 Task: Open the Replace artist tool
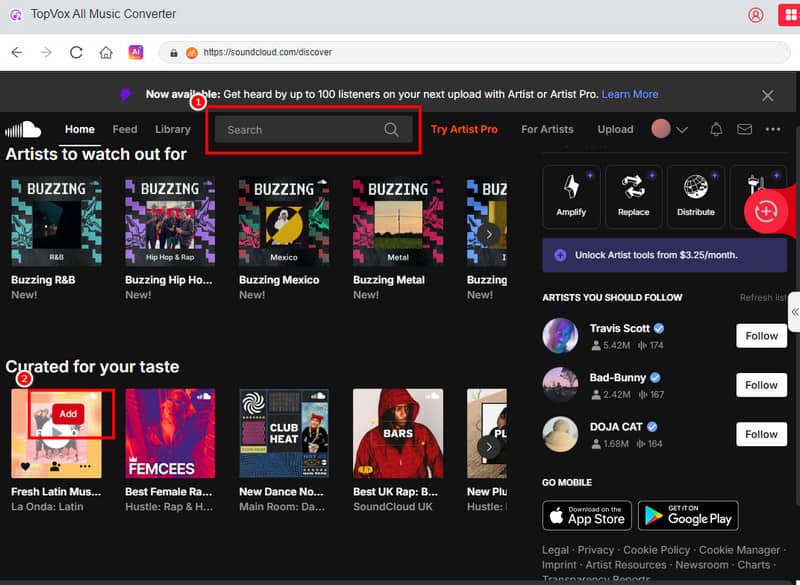pyautogui.click(x=634, y=197)
